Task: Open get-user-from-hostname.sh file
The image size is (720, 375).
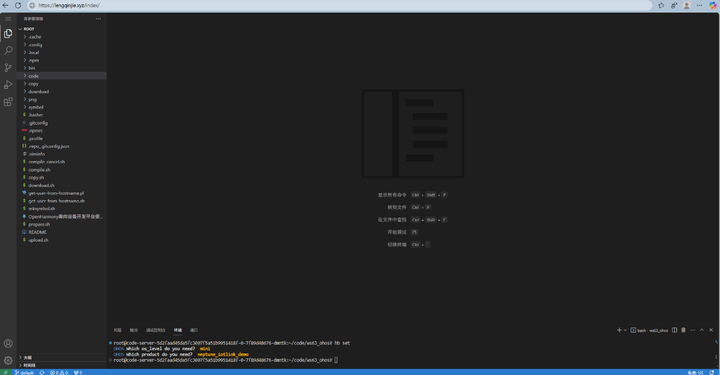Action: [x=62, y=201]
